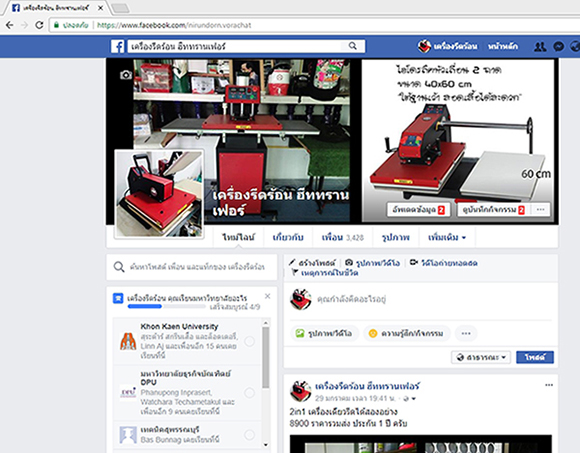Click the profile name link in top bar

click(x=455, y=47)
